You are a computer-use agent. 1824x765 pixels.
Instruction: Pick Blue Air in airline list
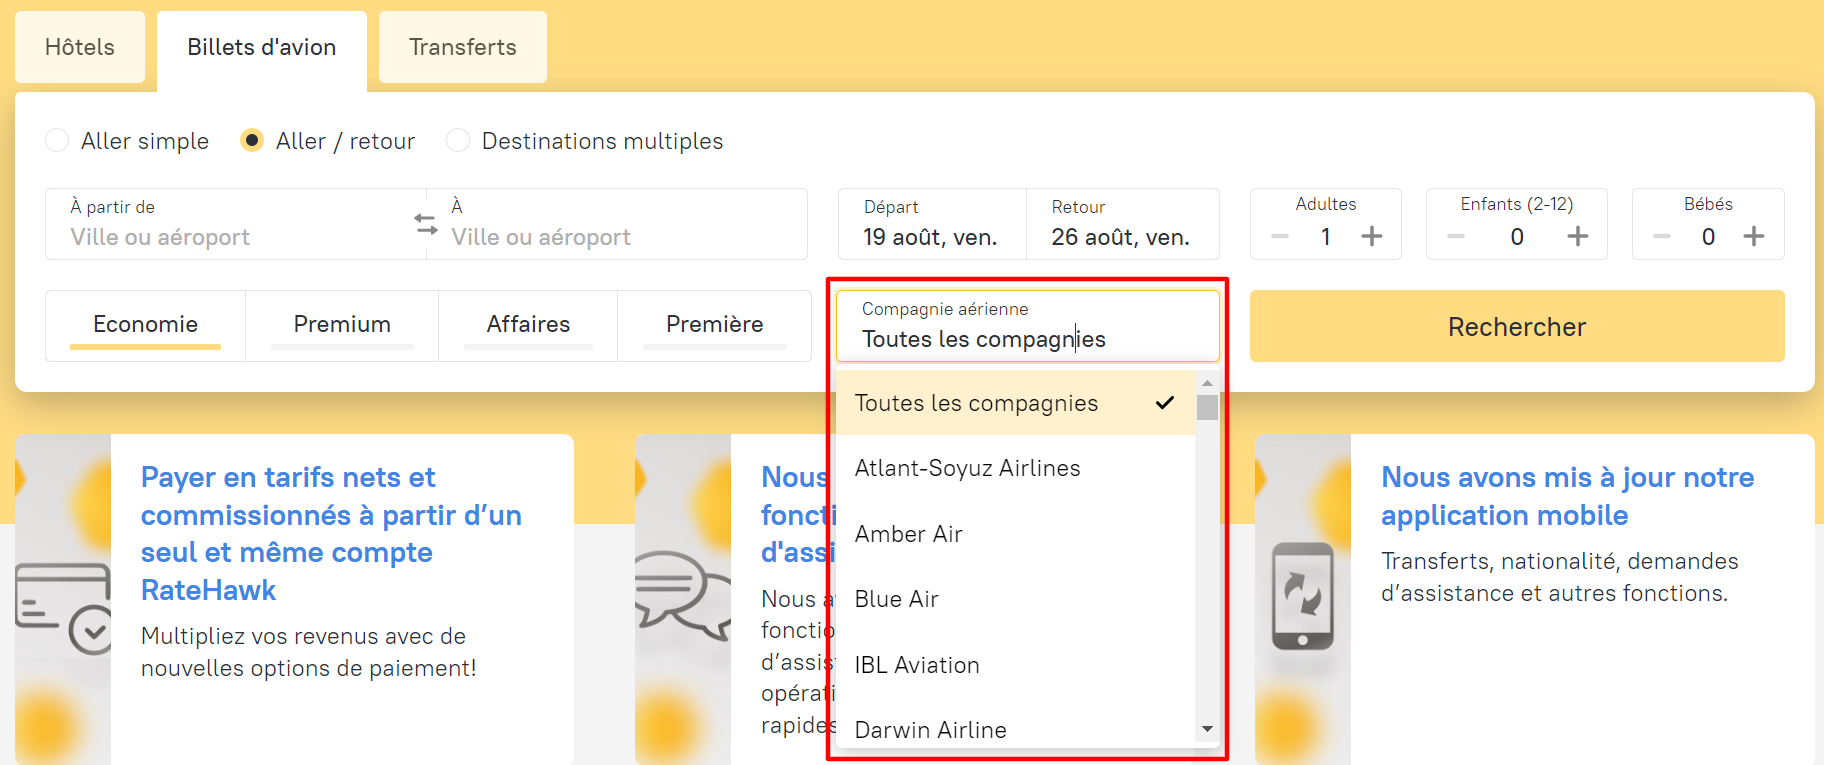tap(896, 599)
